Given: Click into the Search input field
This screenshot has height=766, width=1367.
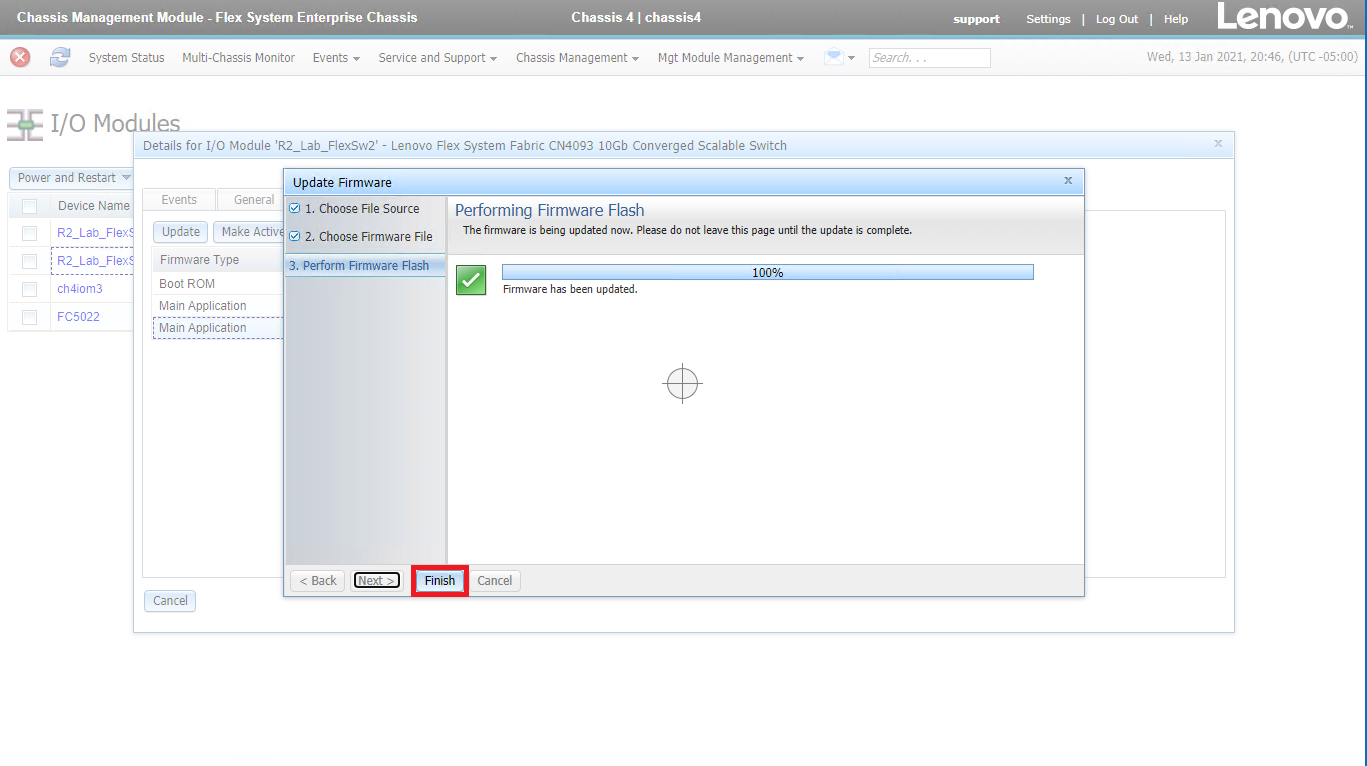Looking at the screenshot, I should tap(929, 58).
